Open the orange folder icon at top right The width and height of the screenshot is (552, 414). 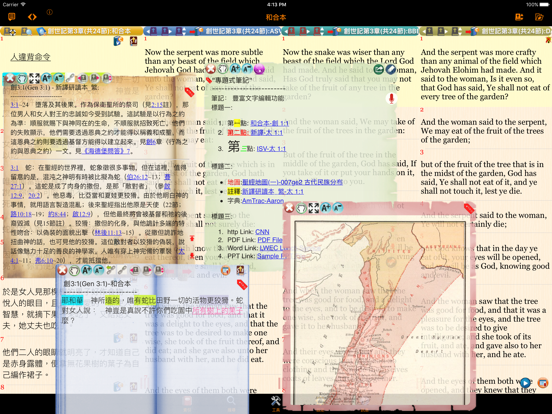click(539, 17)
